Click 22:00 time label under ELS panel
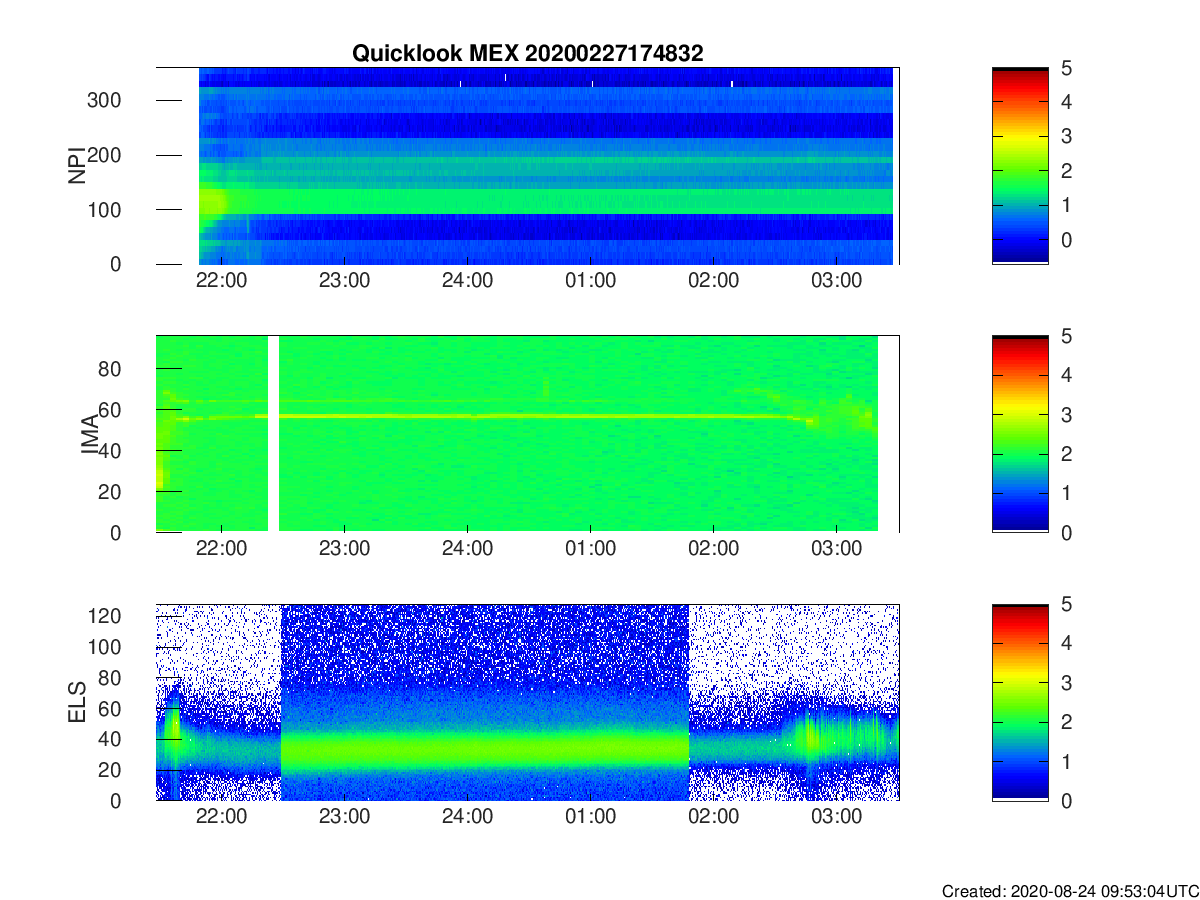 (221, 816)
